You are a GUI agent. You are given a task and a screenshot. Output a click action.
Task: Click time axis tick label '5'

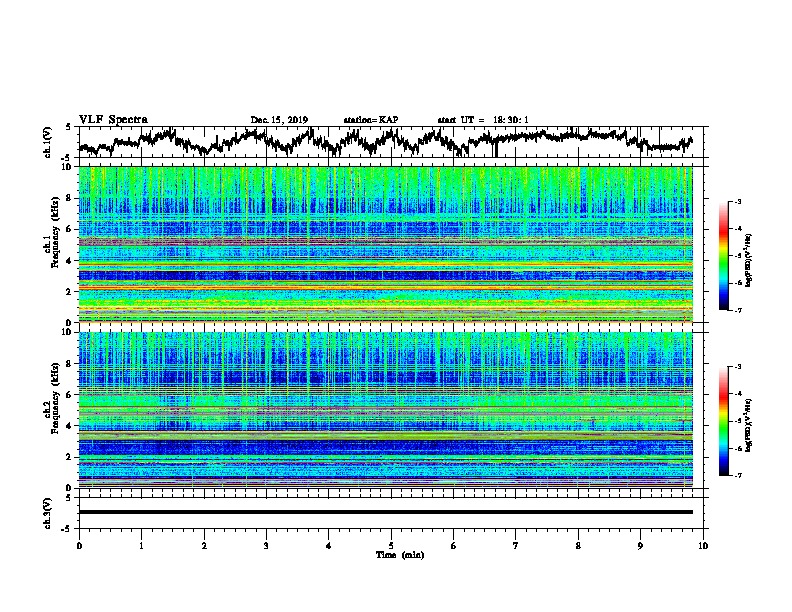pyautogui.click(x=391, y=546)
